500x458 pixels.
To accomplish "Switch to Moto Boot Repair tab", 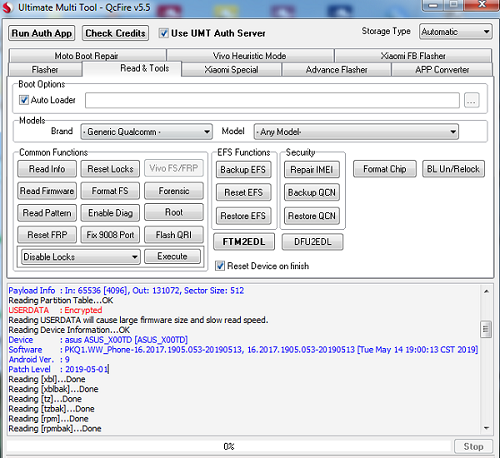I will [x=87, y=56].
